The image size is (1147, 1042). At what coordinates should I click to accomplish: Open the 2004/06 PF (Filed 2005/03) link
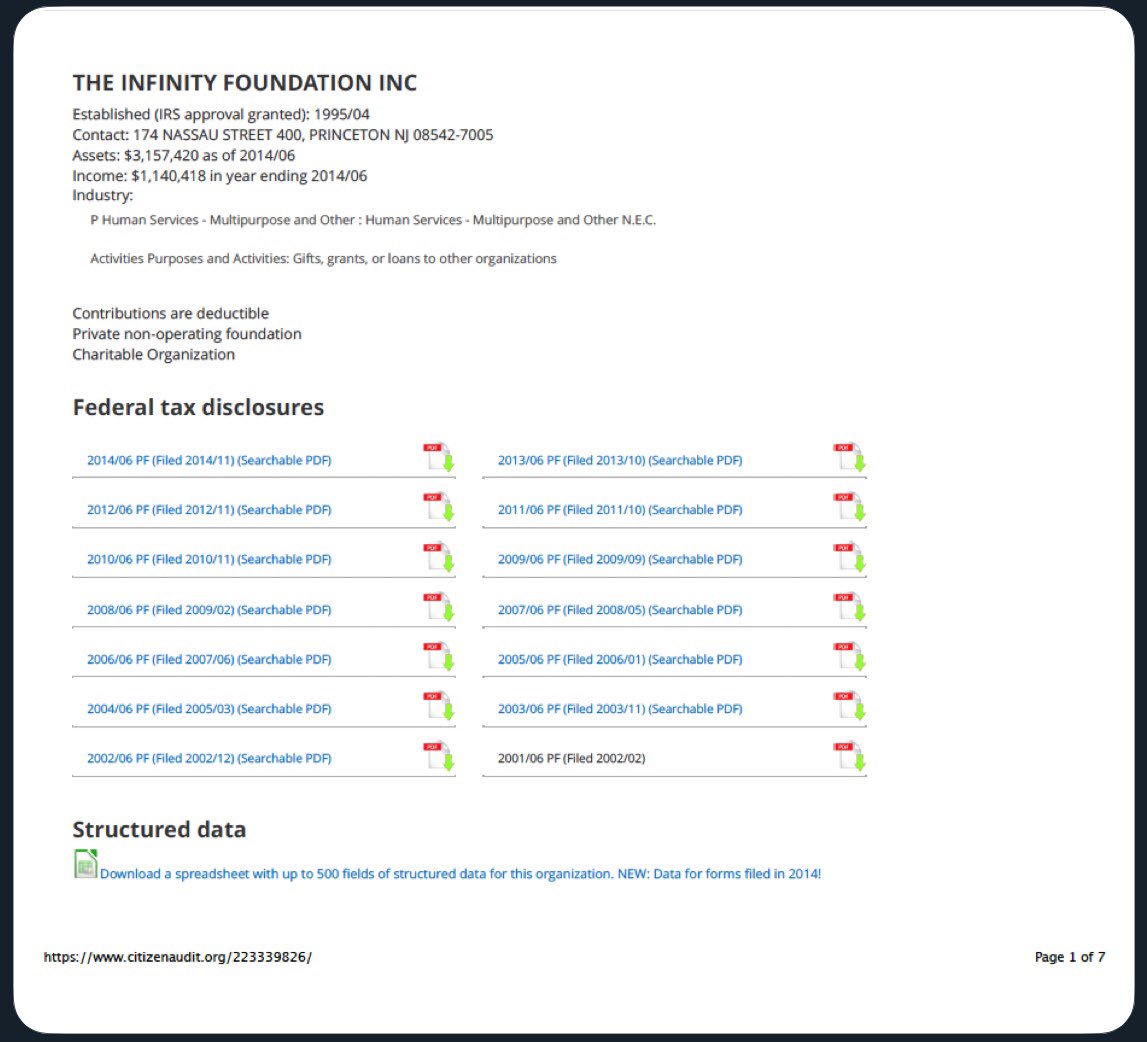point(209,708)
